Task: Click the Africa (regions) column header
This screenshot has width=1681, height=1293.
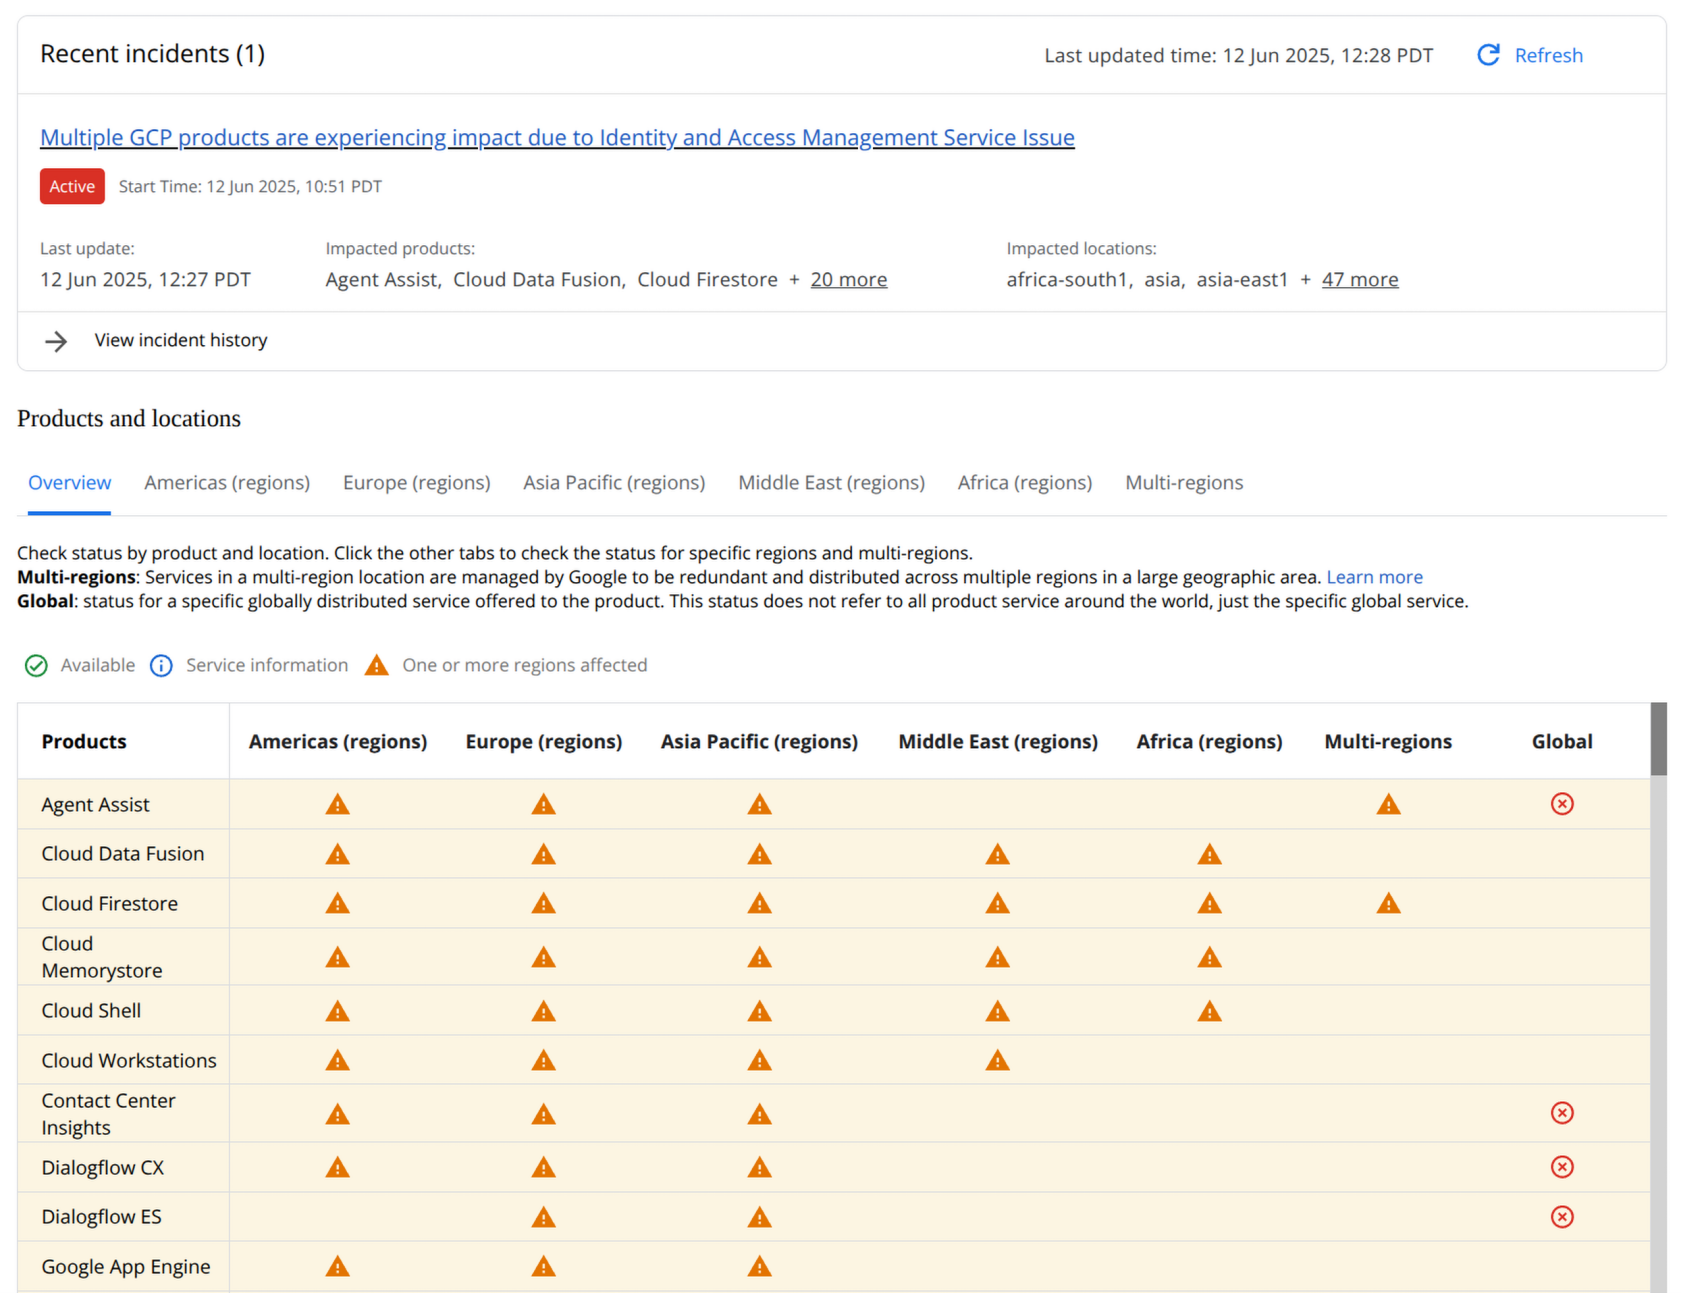Action: 1209,742
